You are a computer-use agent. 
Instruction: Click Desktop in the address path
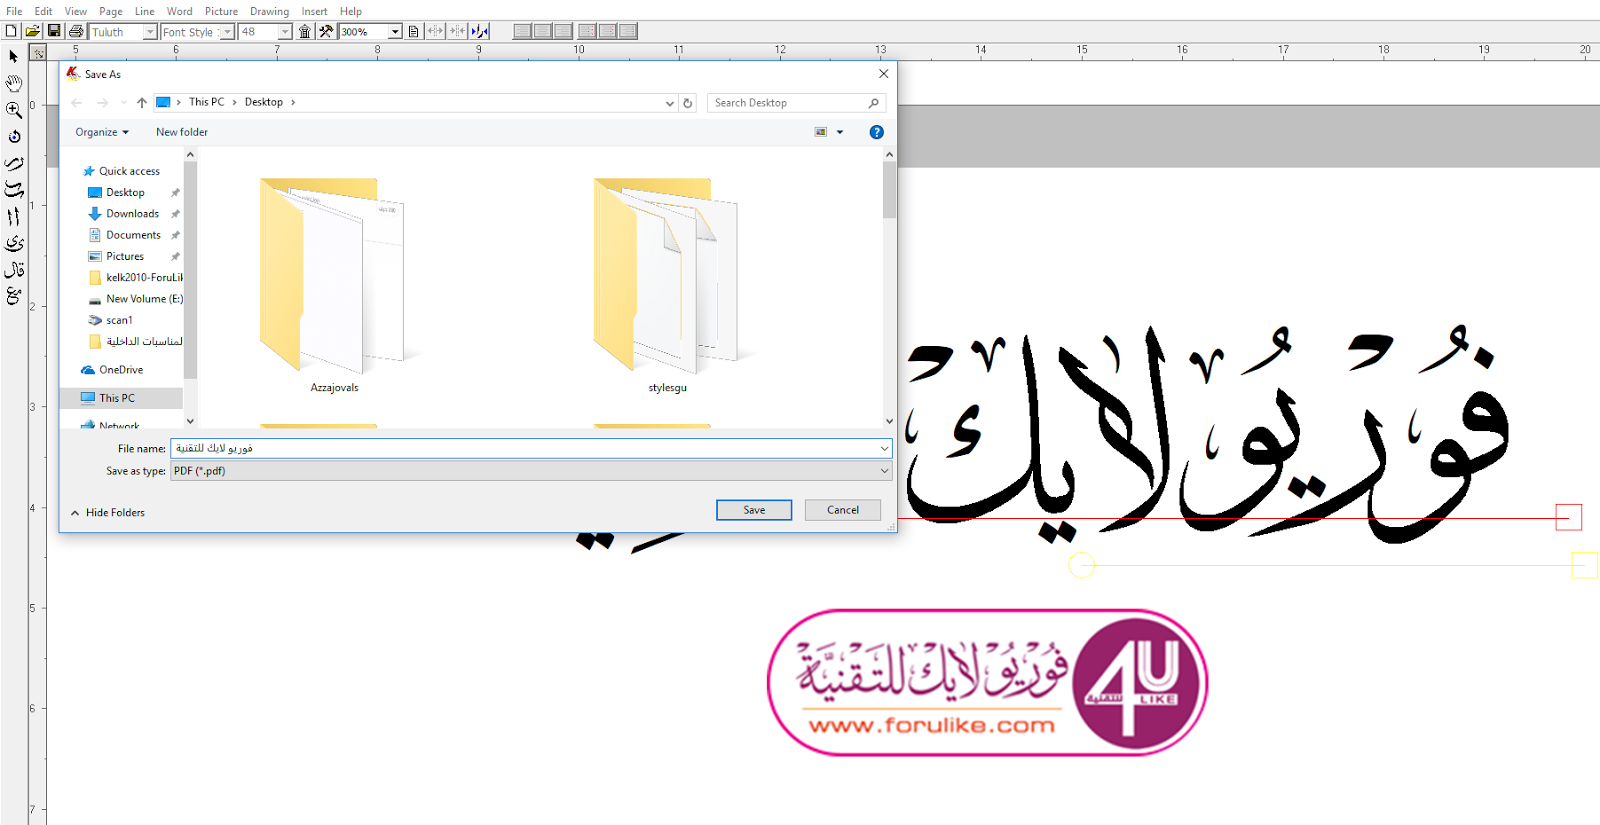point(264,102)
